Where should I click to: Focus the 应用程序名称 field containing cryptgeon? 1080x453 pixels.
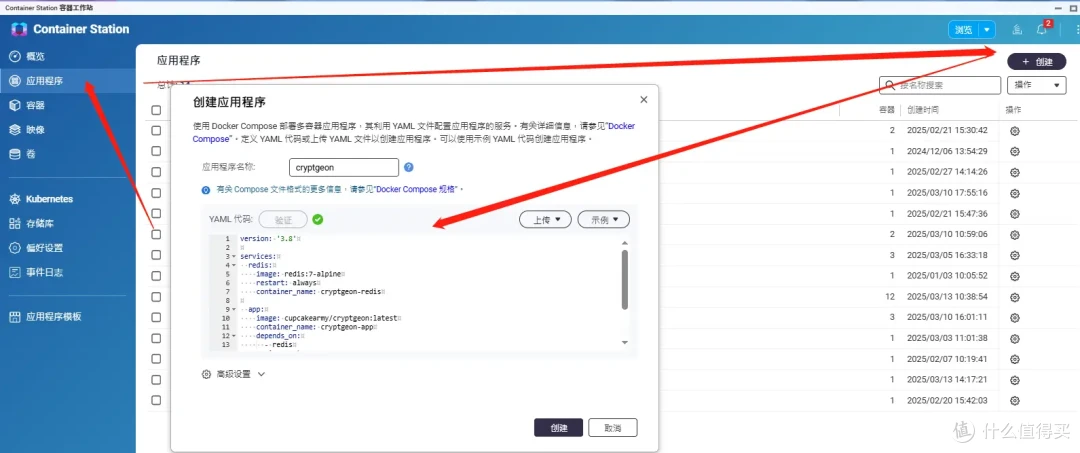(x=344, y=167)
